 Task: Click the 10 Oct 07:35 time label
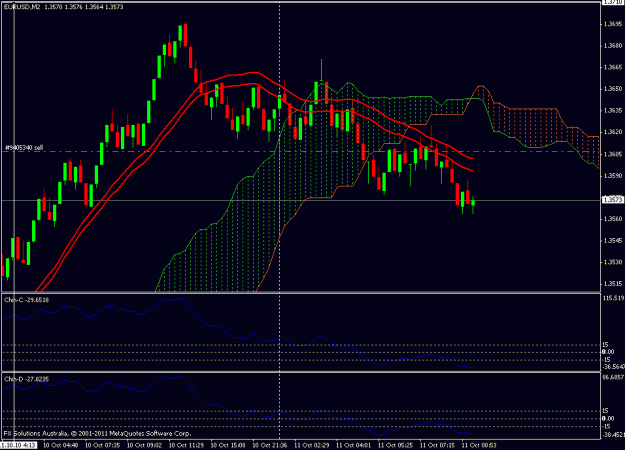[x=102, y=445]
